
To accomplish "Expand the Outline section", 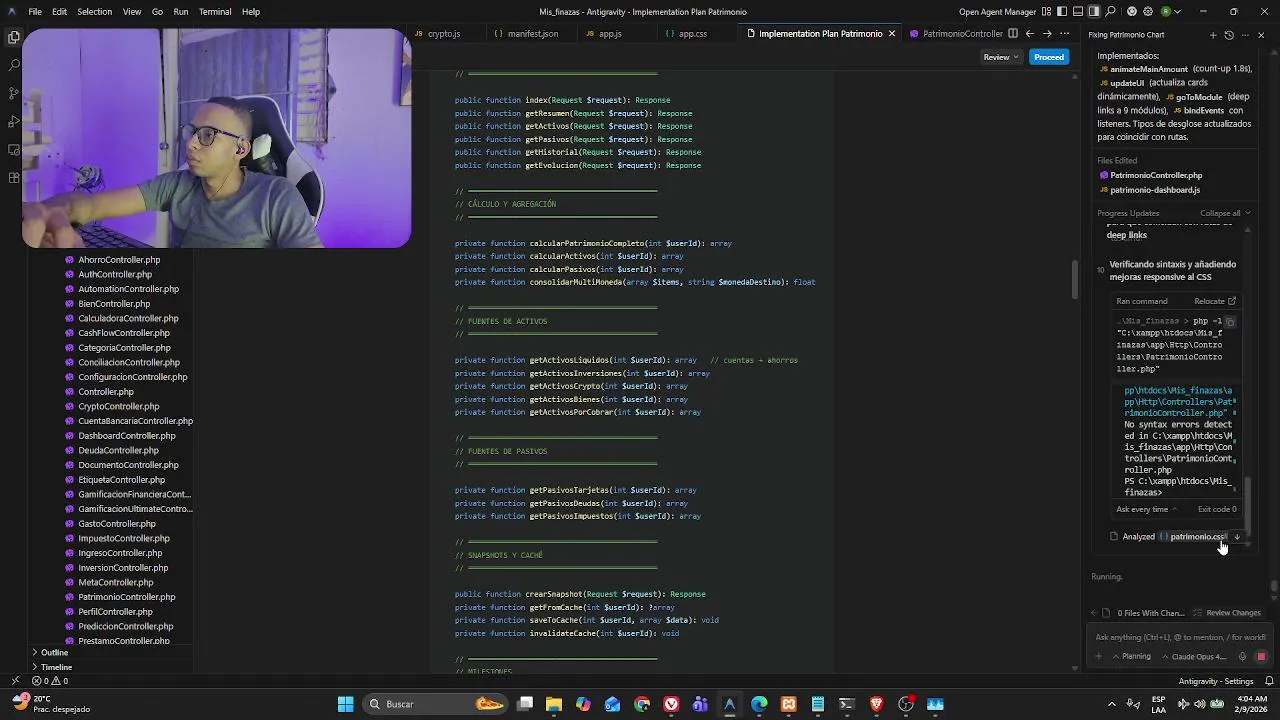I will click(54, 652).
